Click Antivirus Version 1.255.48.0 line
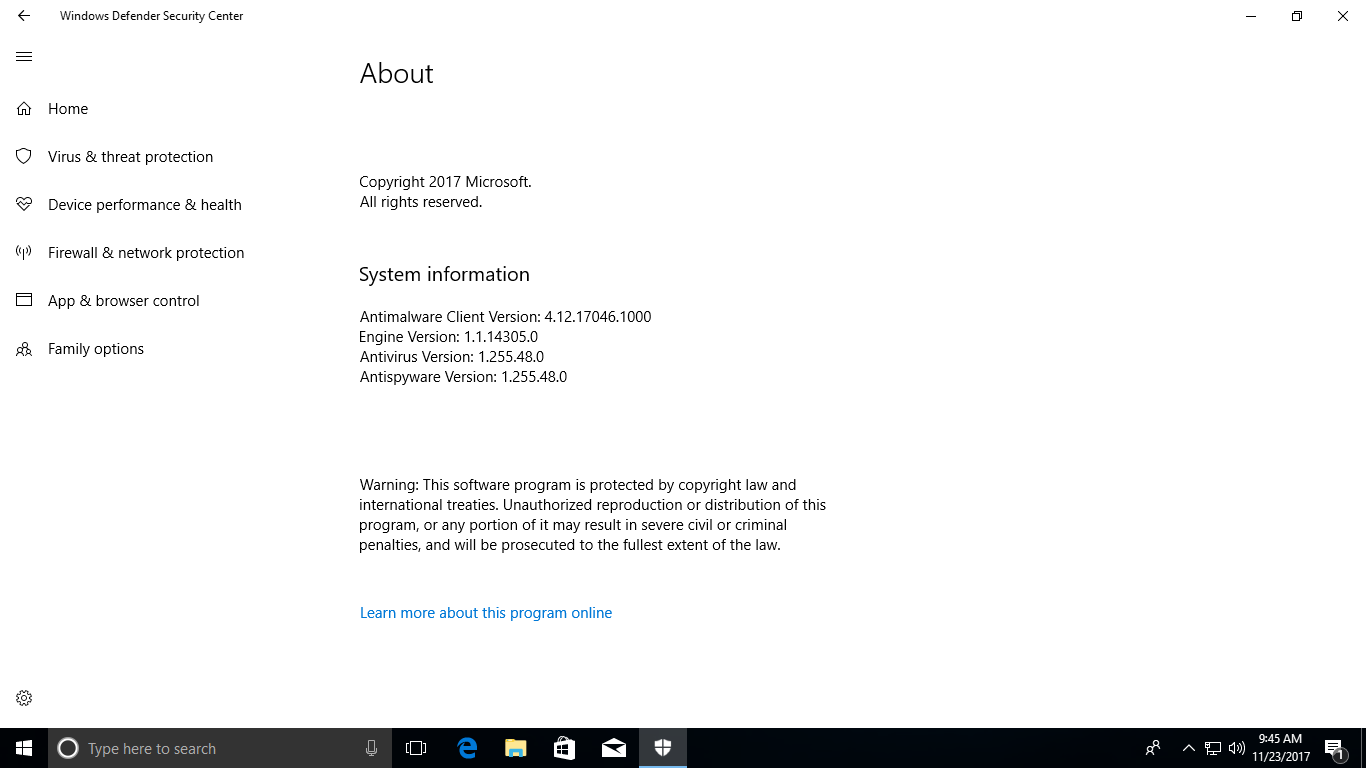 [x=452, y=357]
